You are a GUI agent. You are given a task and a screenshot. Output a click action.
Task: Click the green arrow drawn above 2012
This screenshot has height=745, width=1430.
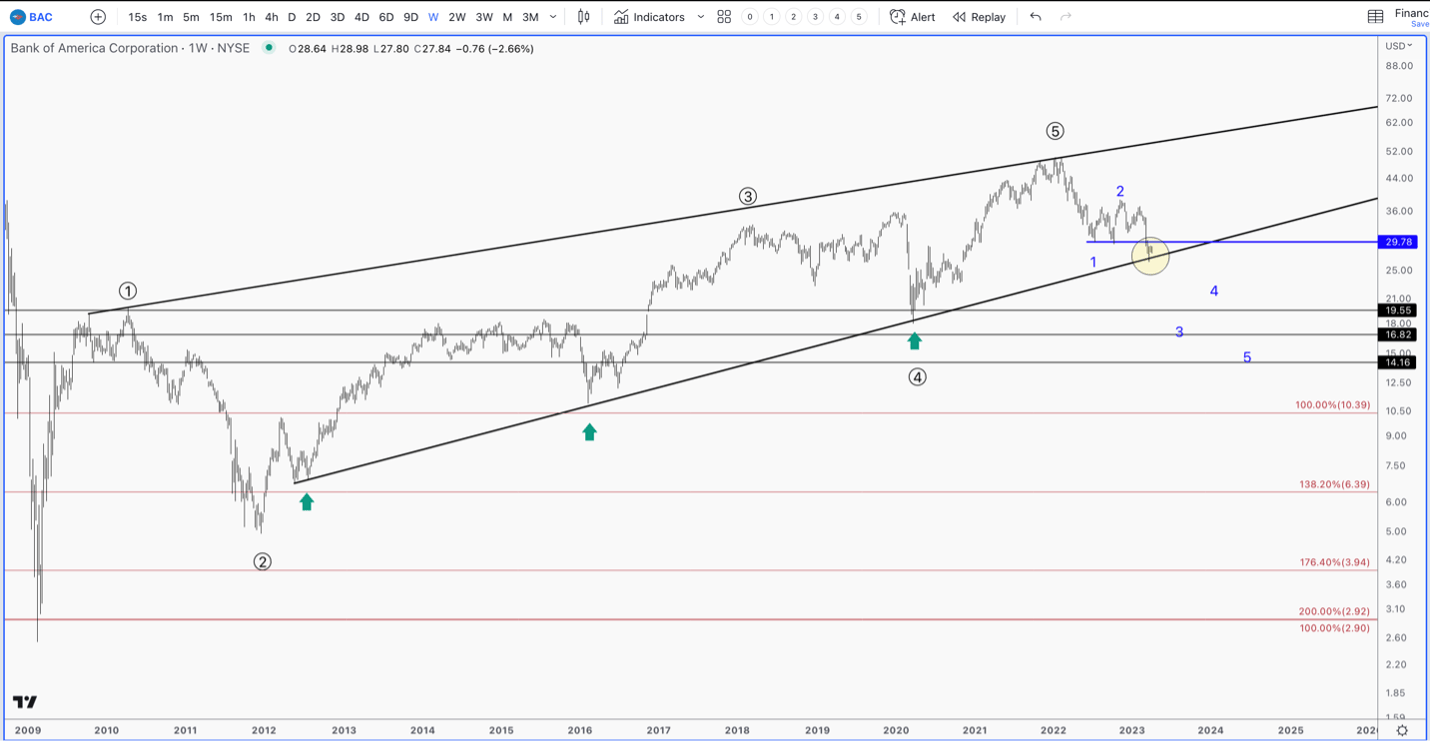click(x=307, y=502)
